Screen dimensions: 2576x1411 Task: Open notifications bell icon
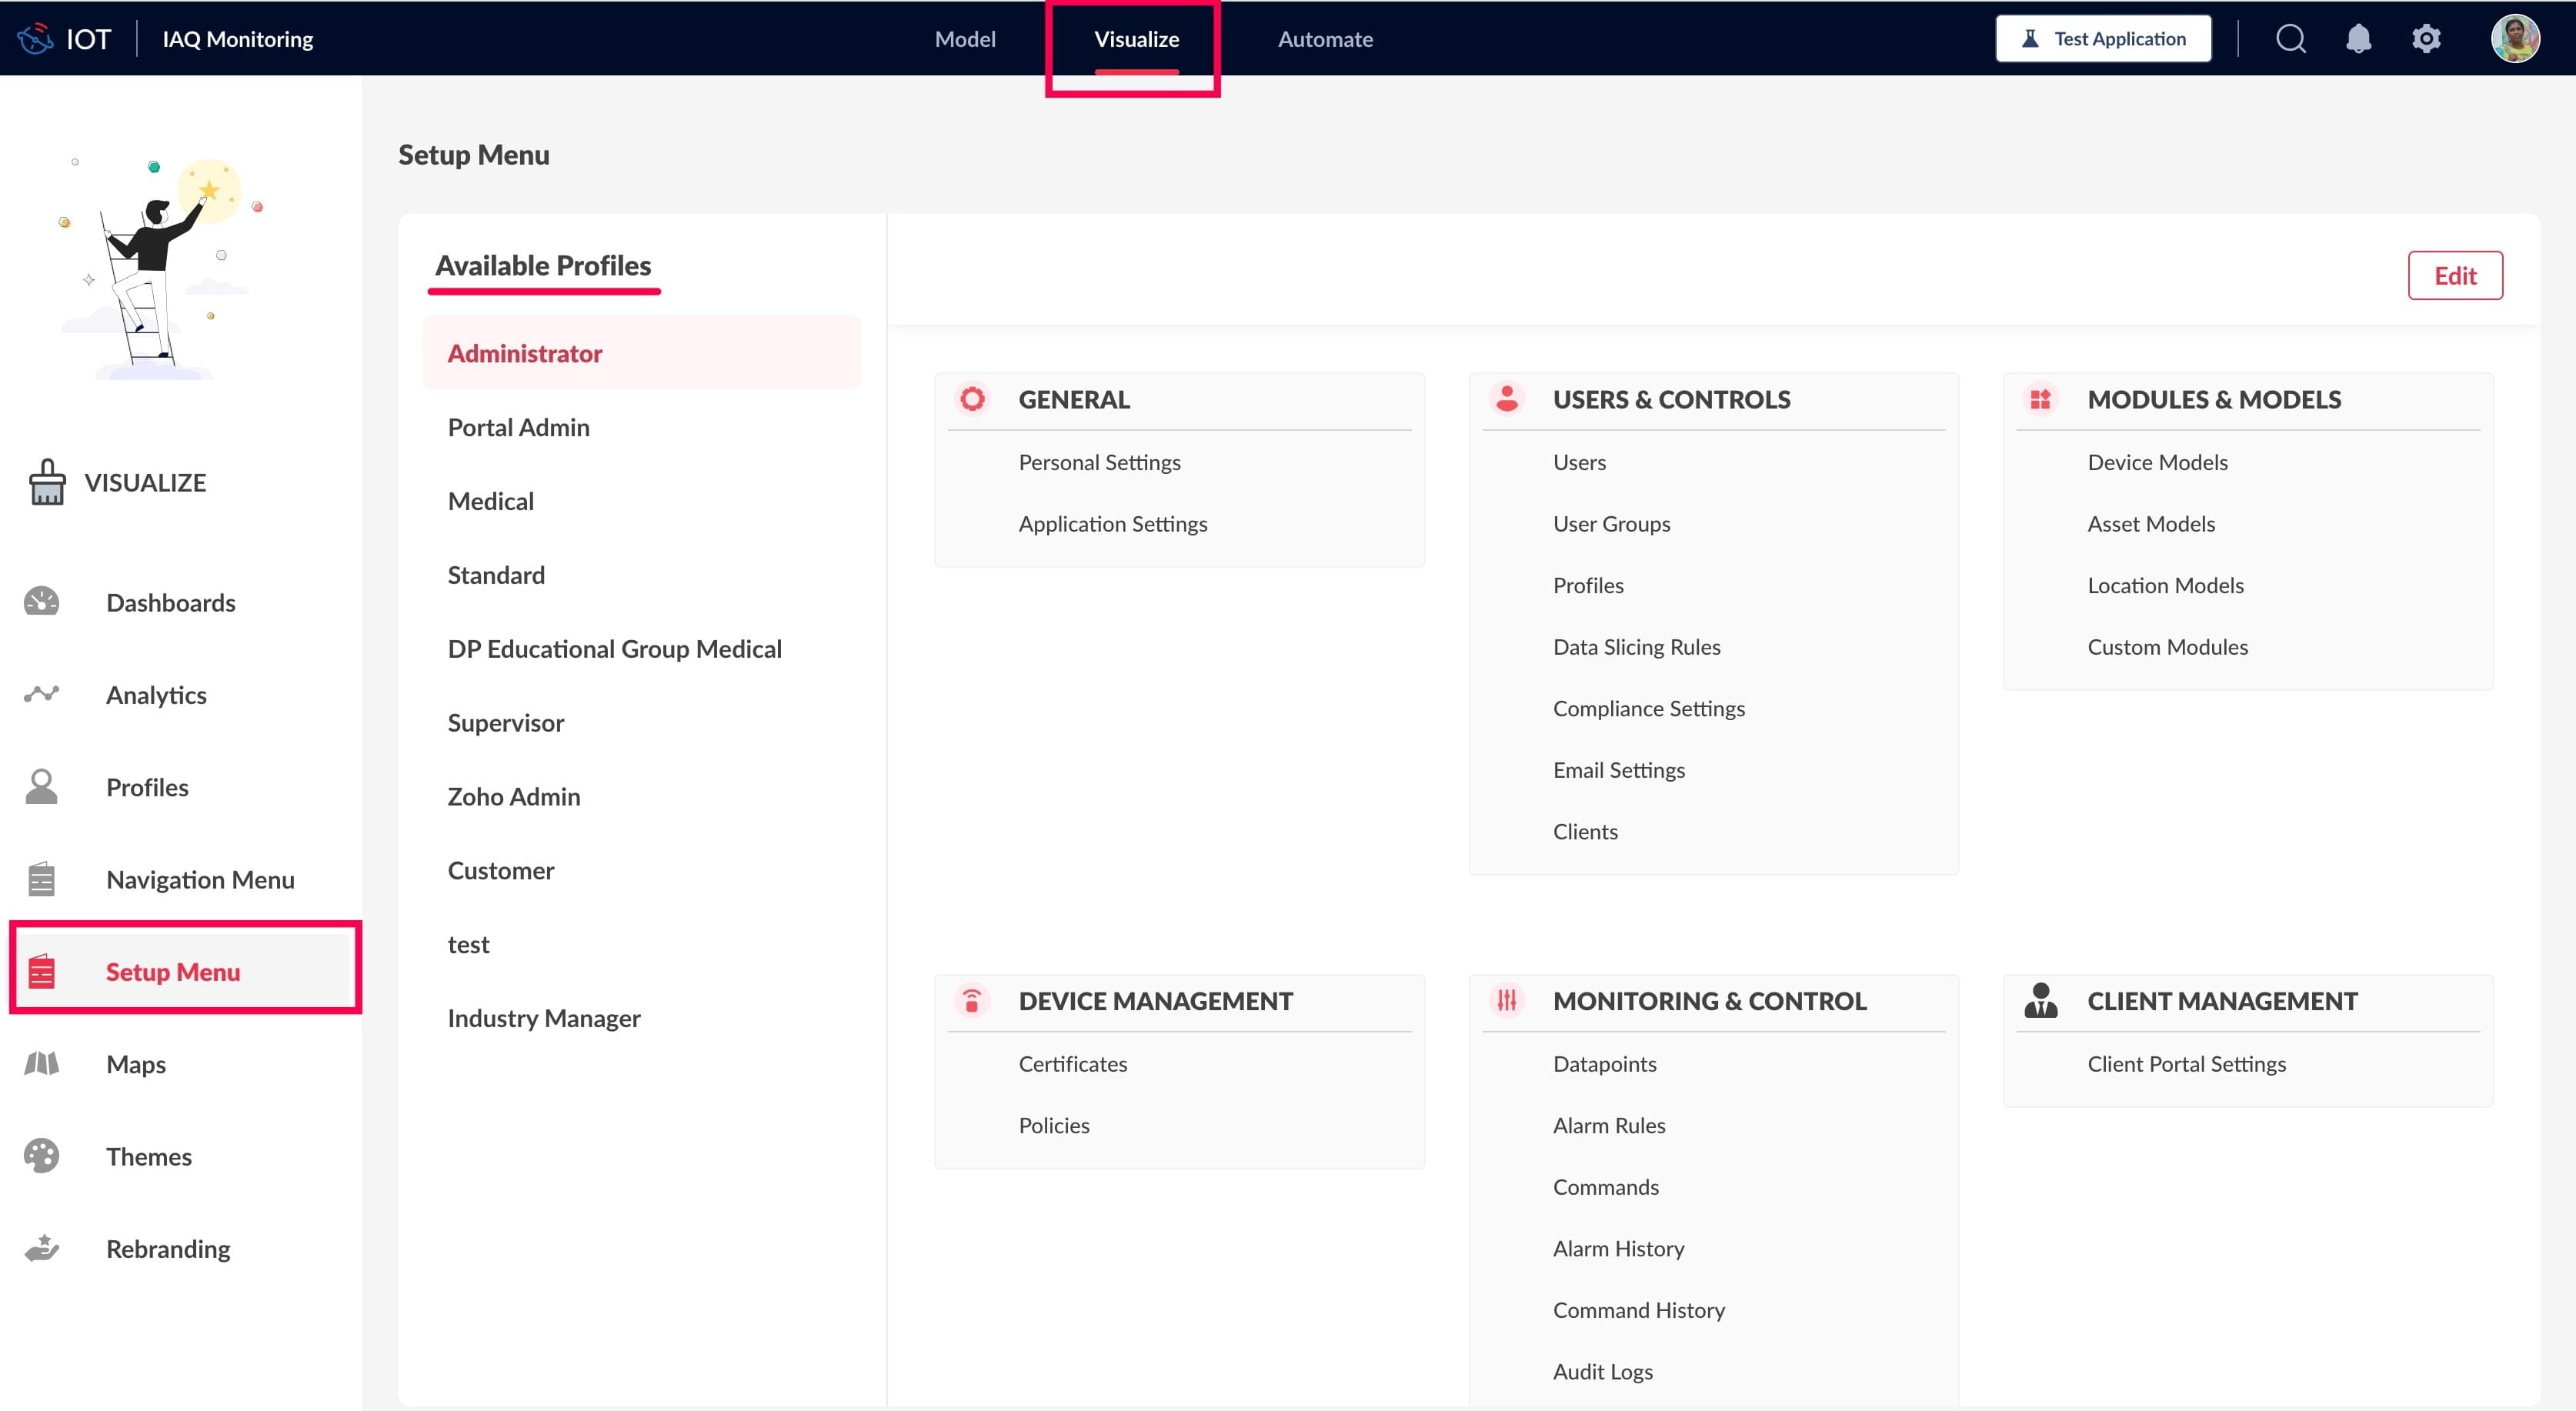(x=2358, y=39)
